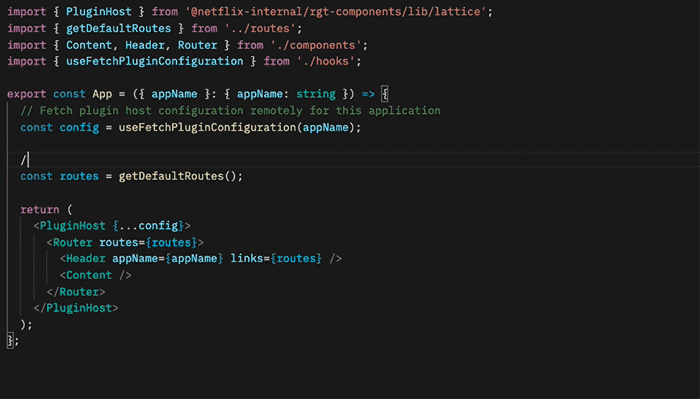Click Content in the components import
This screenshot has height=399, width=700.
coord(89,45)
